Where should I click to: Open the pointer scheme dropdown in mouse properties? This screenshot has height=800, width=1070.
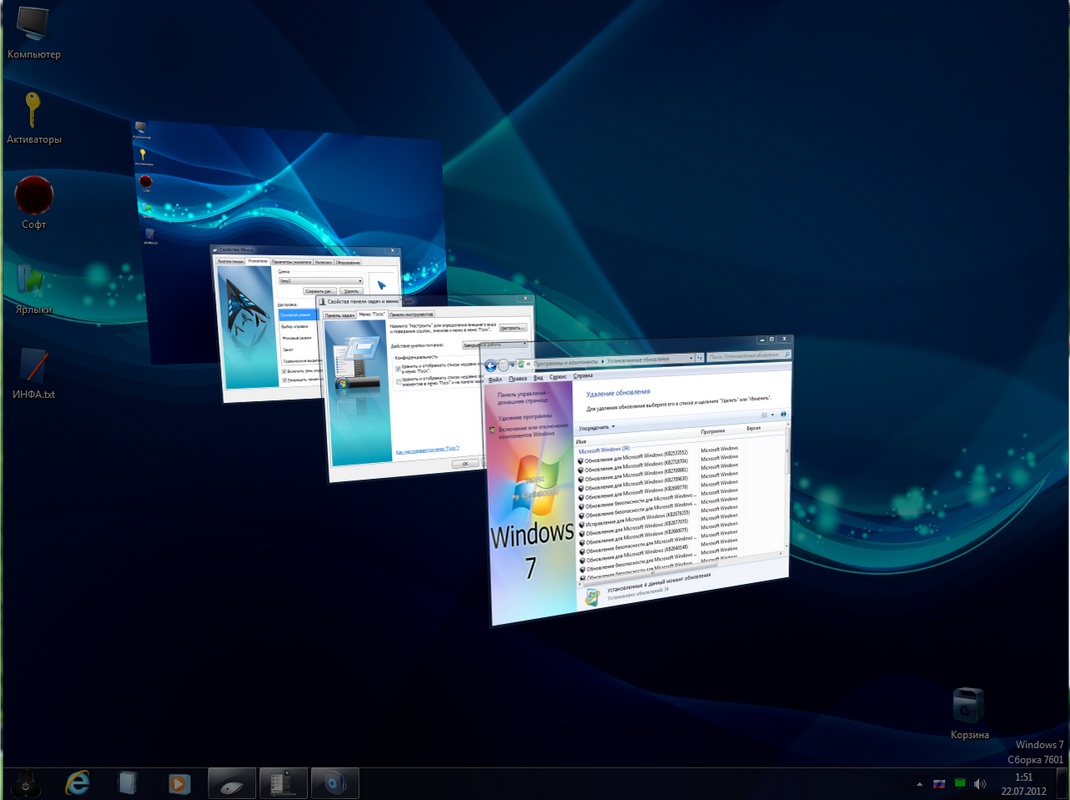[320, 281]
